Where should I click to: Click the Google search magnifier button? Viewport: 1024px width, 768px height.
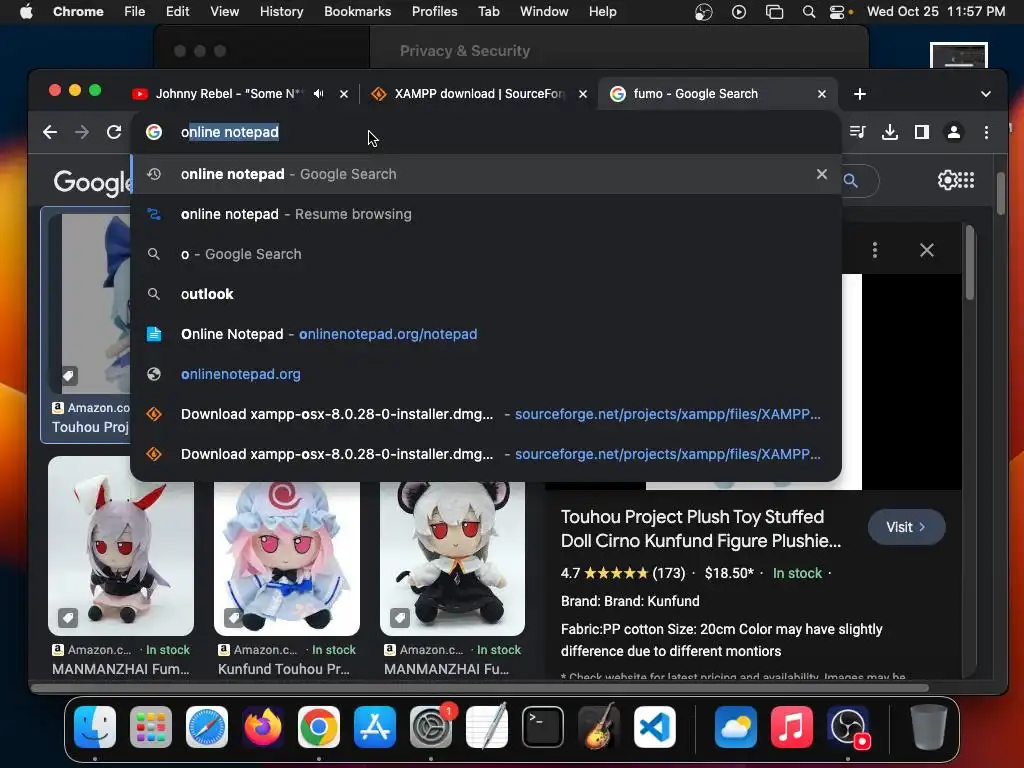coord(850,180)
